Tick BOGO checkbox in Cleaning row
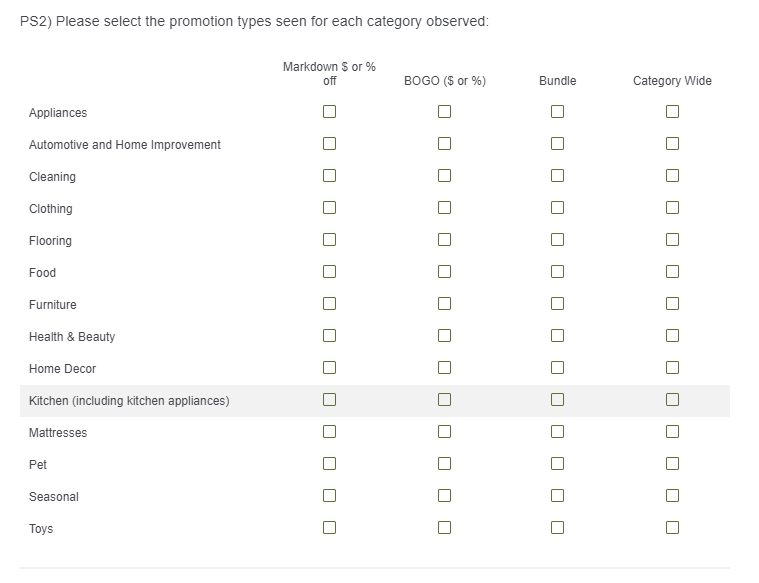This screenshot has height=583, width=759. [x=444, y=176]
